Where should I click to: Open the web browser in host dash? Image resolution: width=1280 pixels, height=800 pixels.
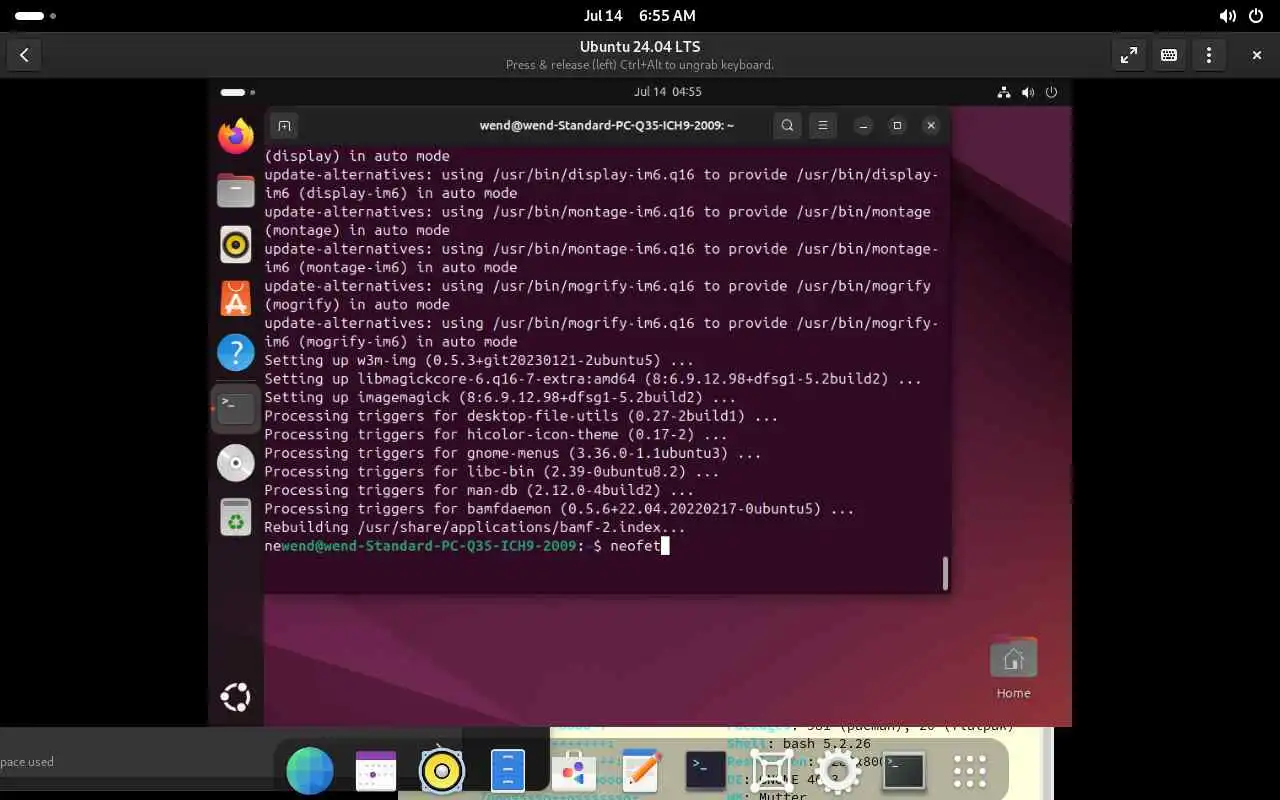point(310,771)
